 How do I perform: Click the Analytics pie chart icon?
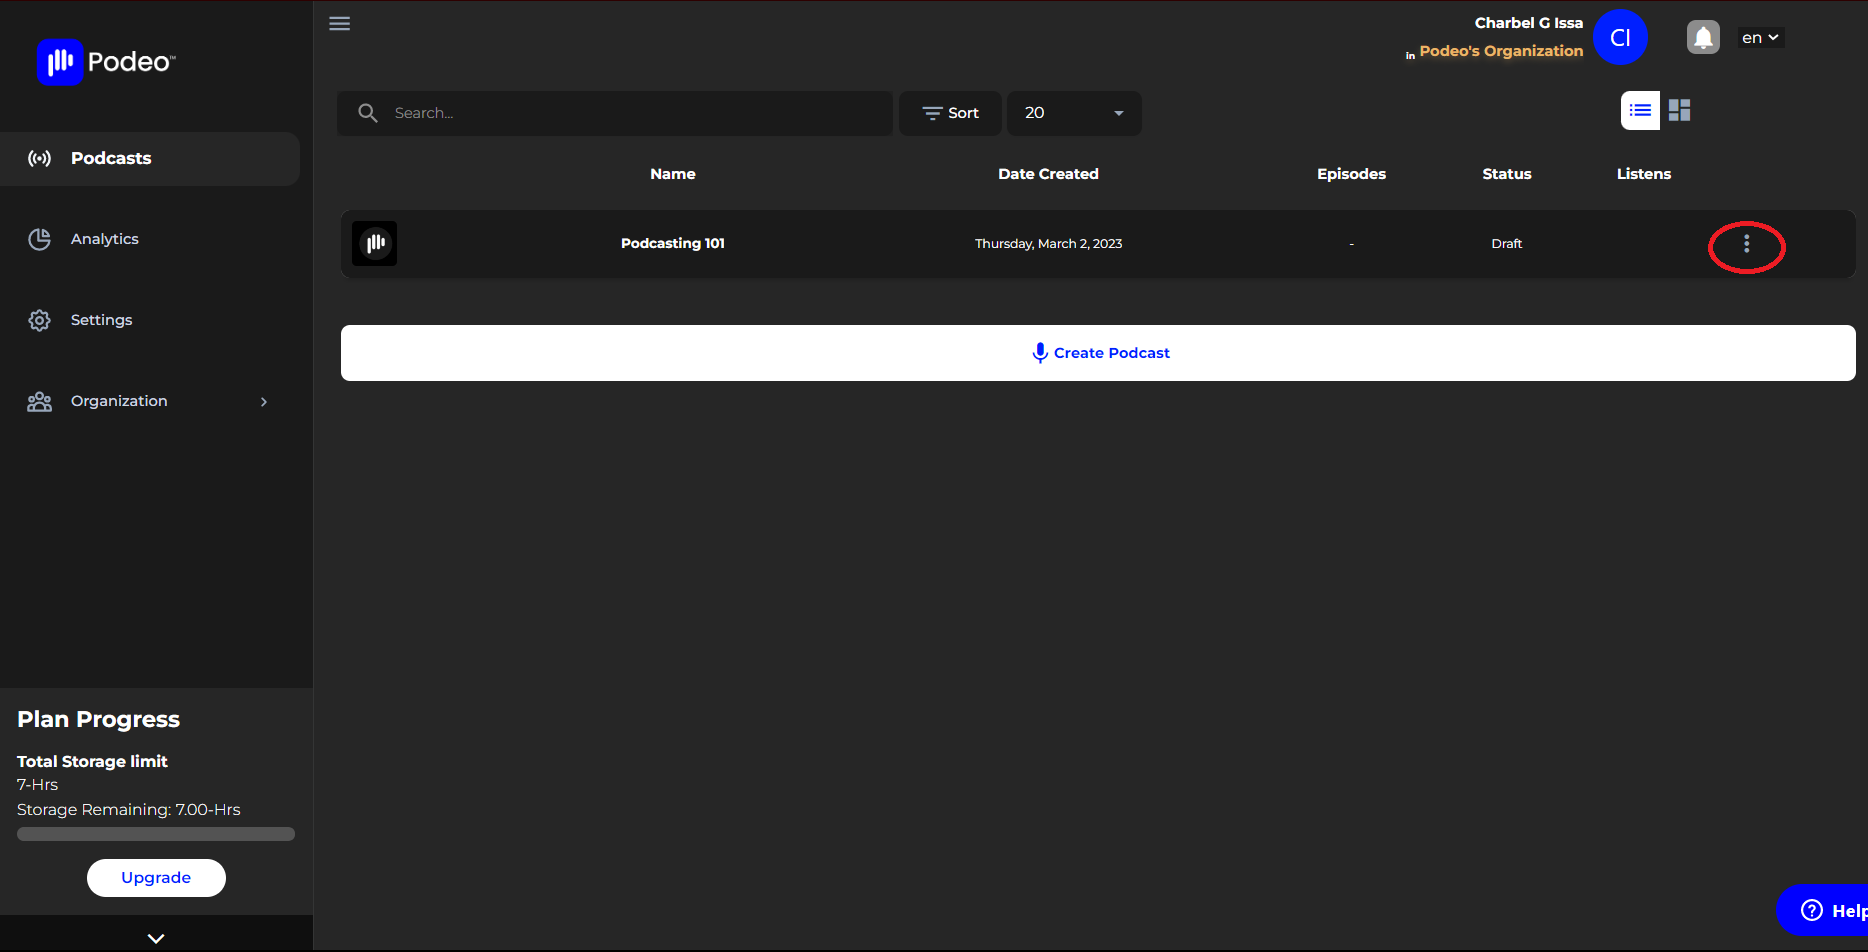pos(39,239)
